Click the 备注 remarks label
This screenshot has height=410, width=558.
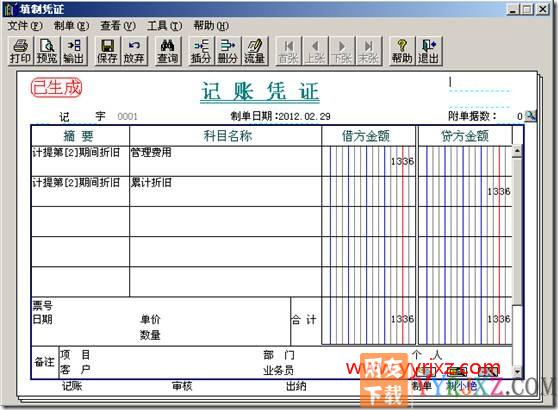pos(44,362)
